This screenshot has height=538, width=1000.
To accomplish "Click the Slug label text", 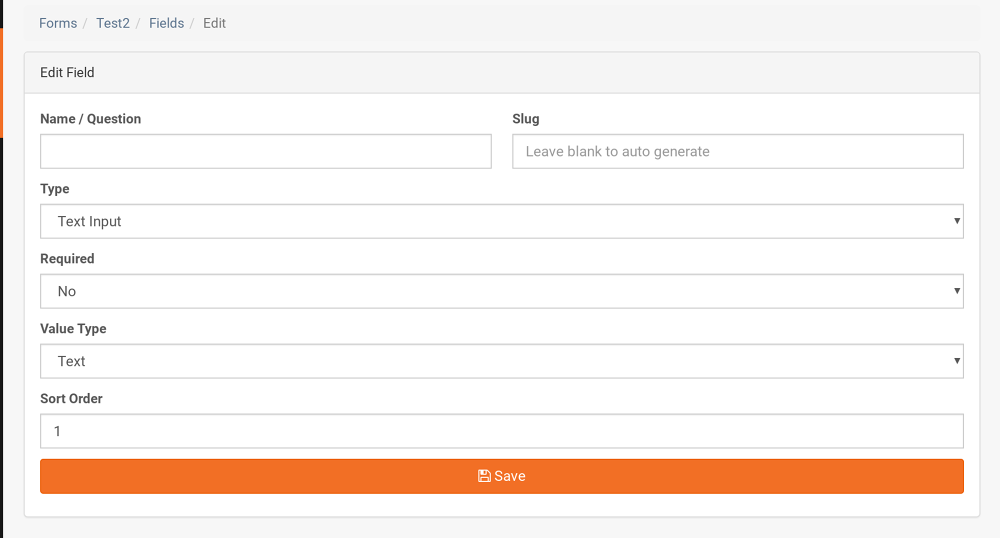I will tap(526, 119).
